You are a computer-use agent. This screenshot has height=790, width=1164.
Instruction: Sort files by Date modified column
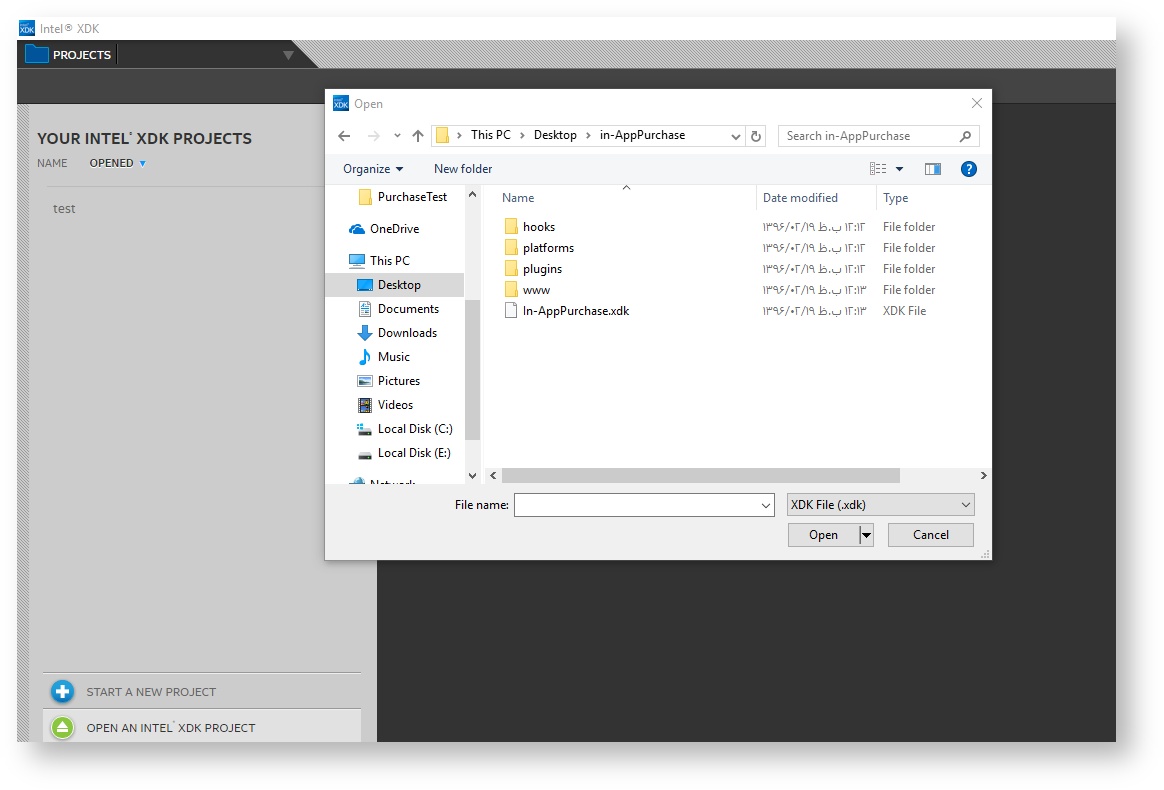coord(800,198)
